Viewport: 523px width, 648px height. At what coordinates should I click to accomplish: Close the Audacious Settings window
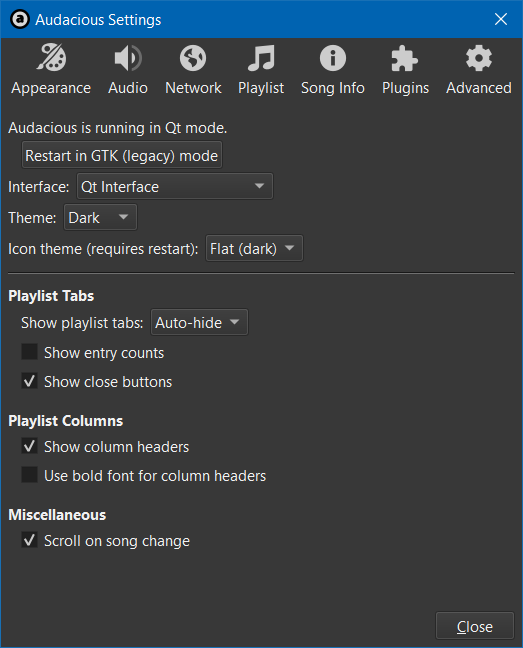coord(501,19)
